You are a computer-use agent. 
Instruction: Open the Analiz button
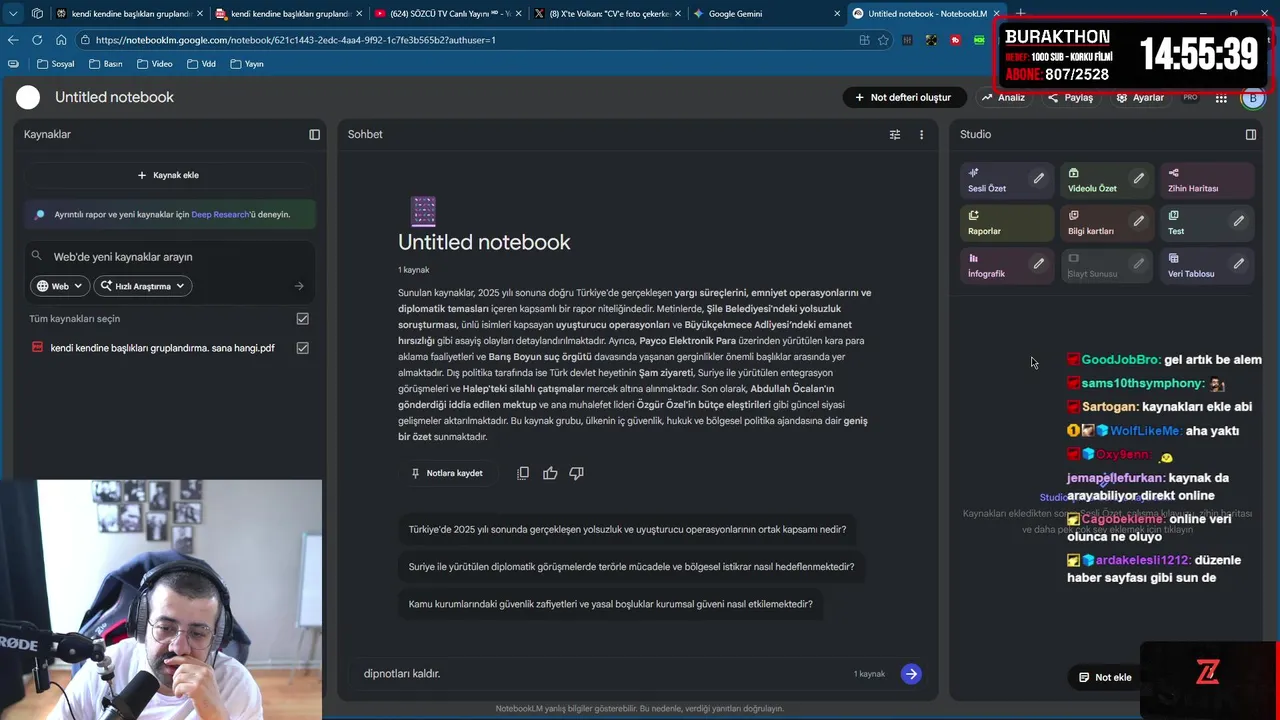pyautogui.click(x=1003, y=97)
